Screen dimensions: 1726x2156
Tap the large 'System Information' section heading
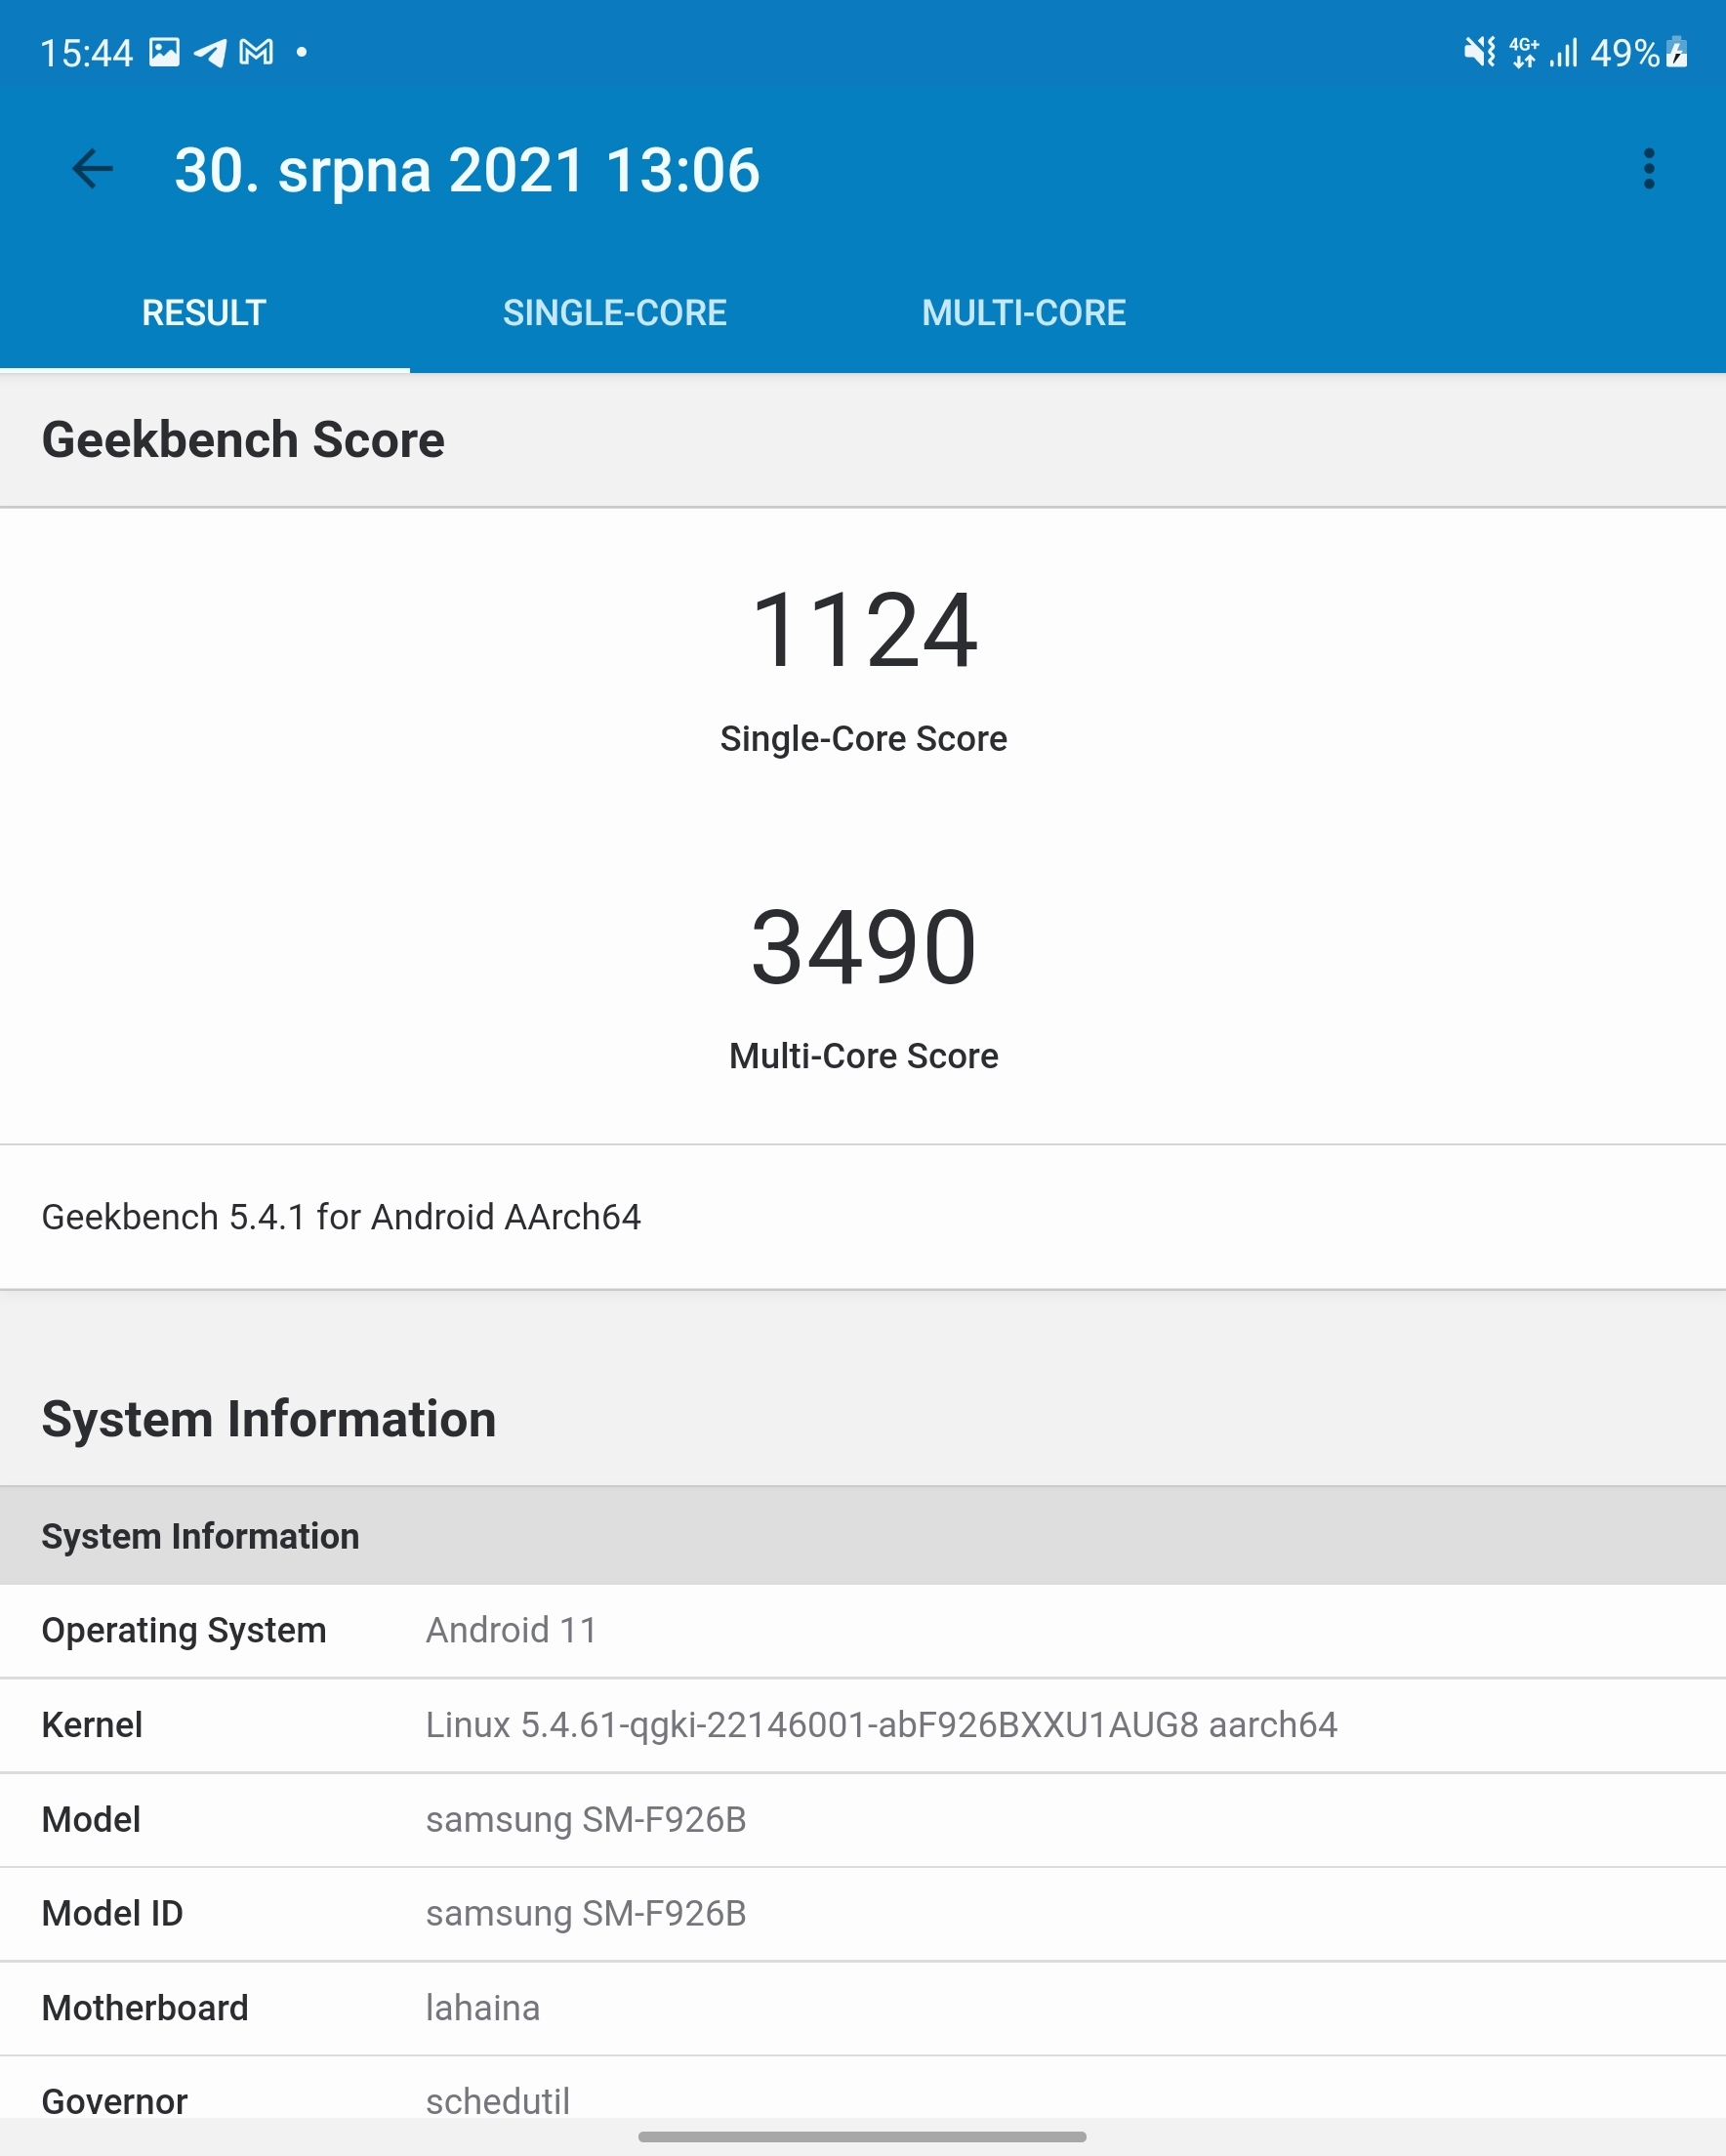pos(269,1419)
